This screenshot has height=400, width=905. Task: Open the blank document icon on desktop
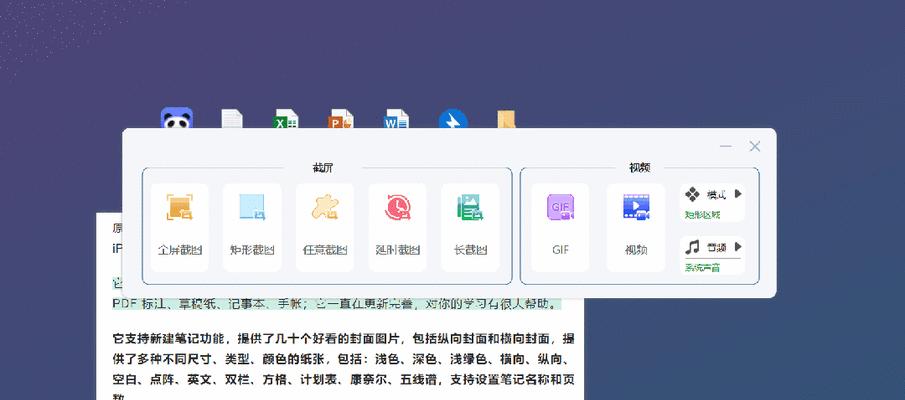coord(232,119)
